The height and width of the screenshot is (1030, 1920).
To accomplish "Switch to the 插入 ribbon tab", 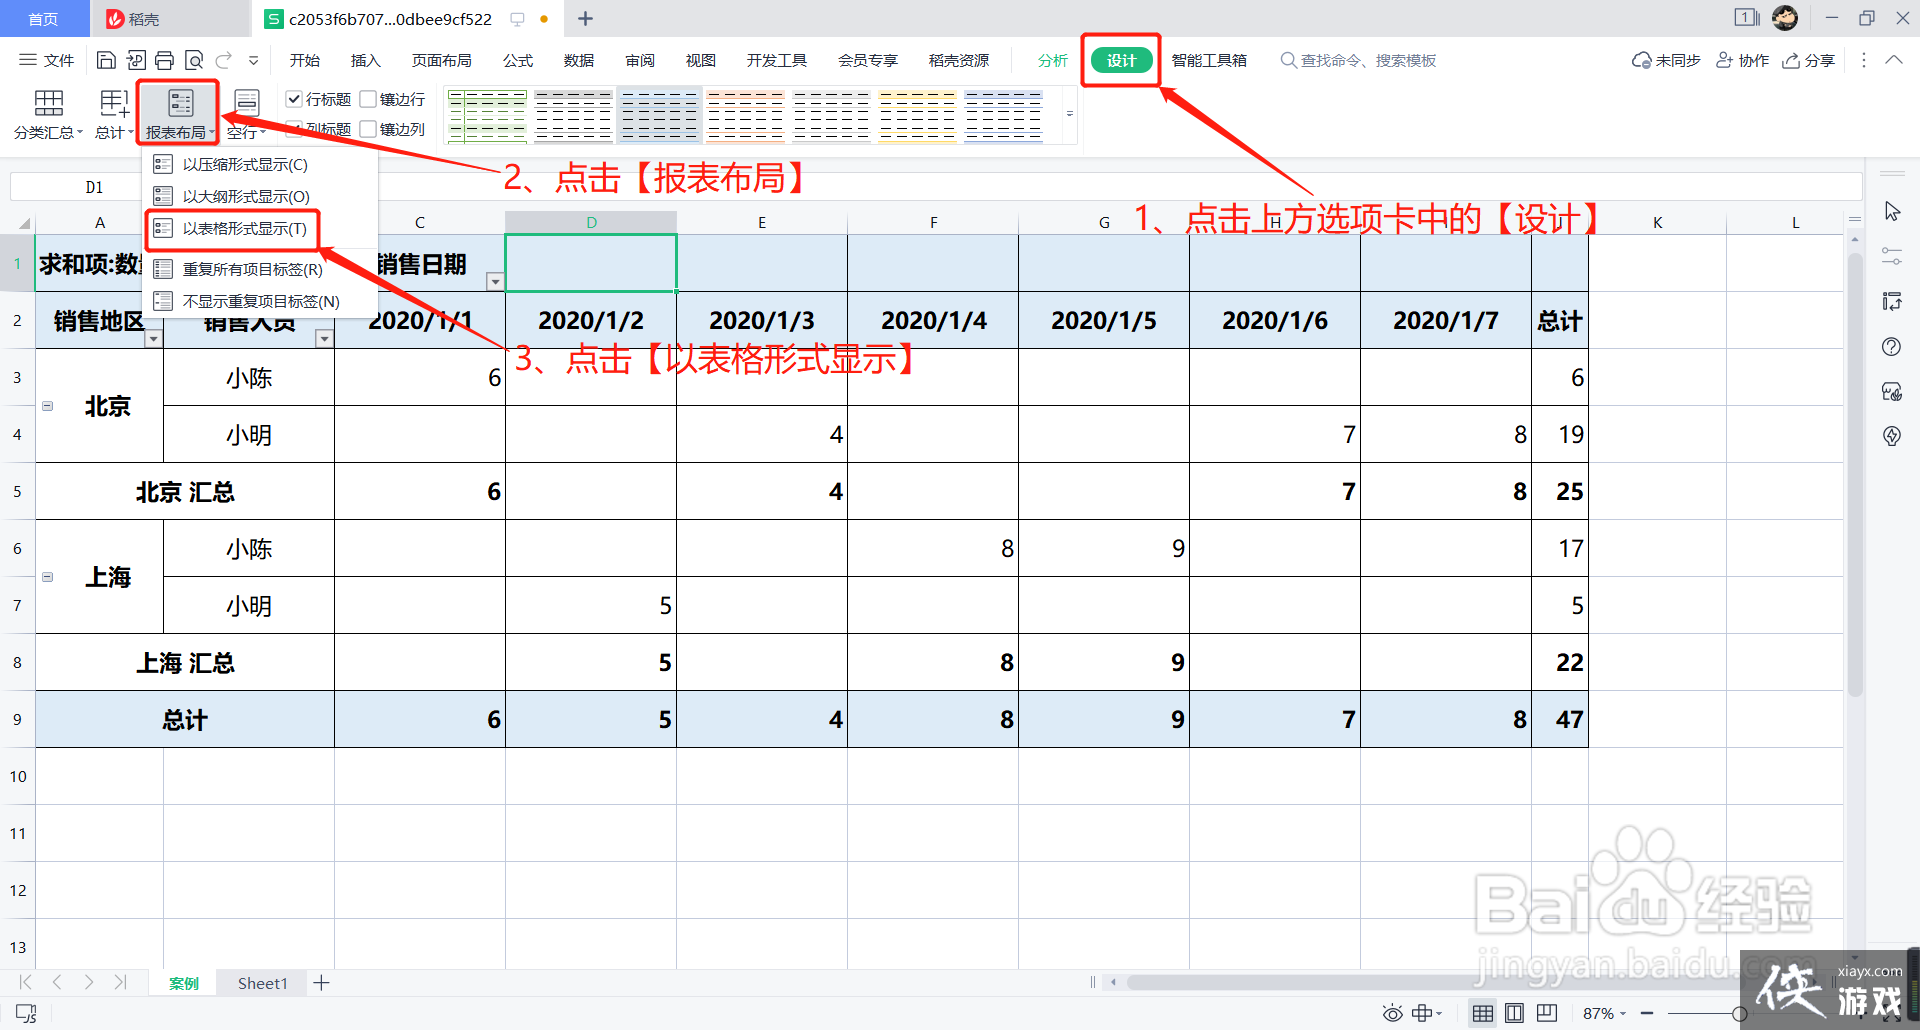I will 366,60.
